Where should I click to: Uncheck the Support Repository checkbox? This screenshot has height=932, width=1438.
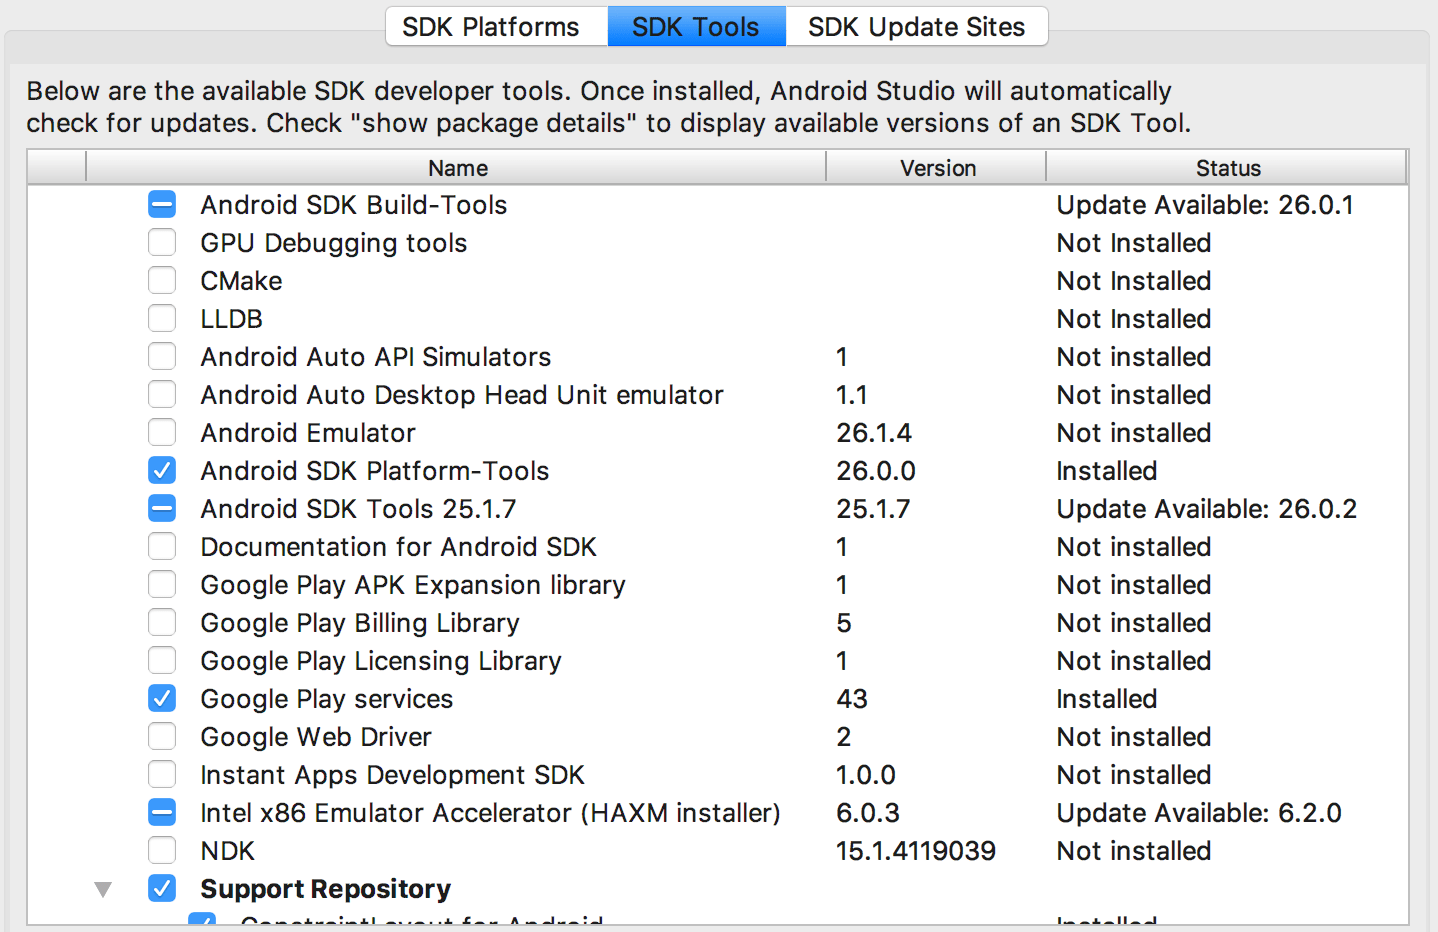click(x=162, y=889)
